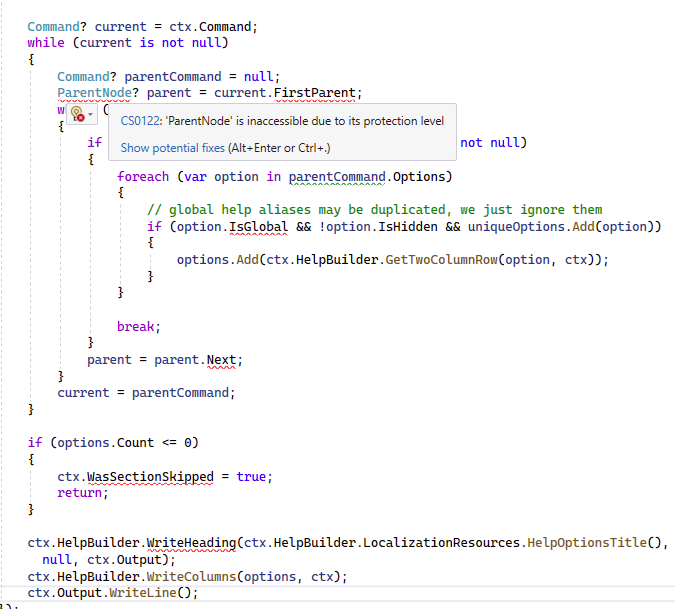Click 'uniqueOptions' in the if condition

coord(516,227)
